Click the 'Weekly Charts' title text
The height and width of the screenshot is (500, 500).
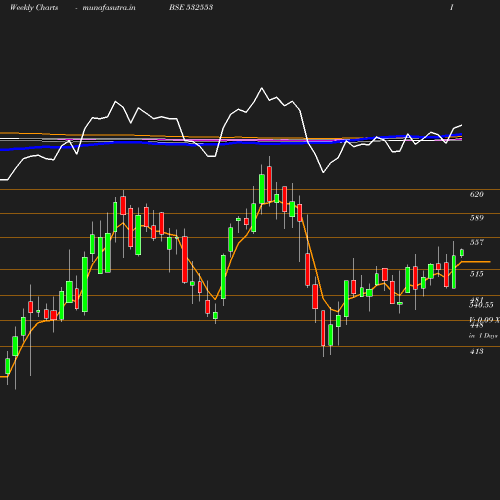tap(34, 8)
